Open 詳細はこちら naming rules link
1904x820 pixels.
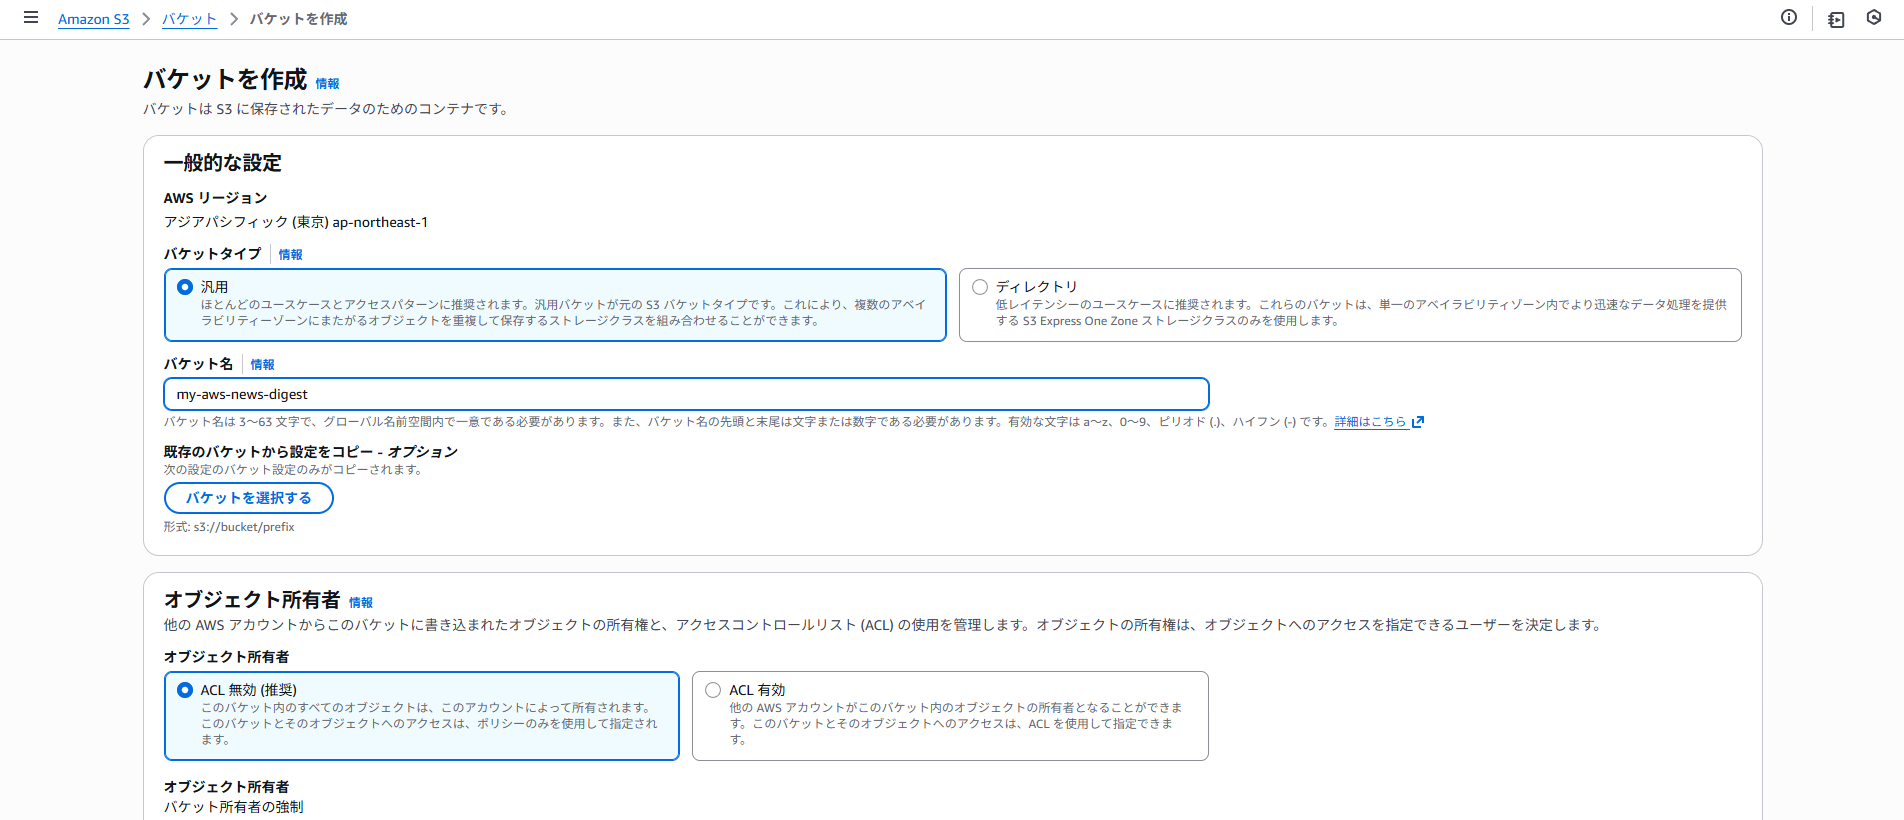pos(1370,422)
